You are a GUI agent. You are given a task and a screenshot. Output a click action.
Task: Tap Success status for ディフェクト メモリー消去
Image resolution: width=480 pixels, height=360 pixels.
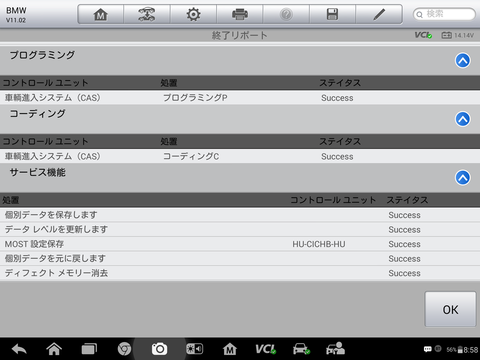tap(404, 273)
